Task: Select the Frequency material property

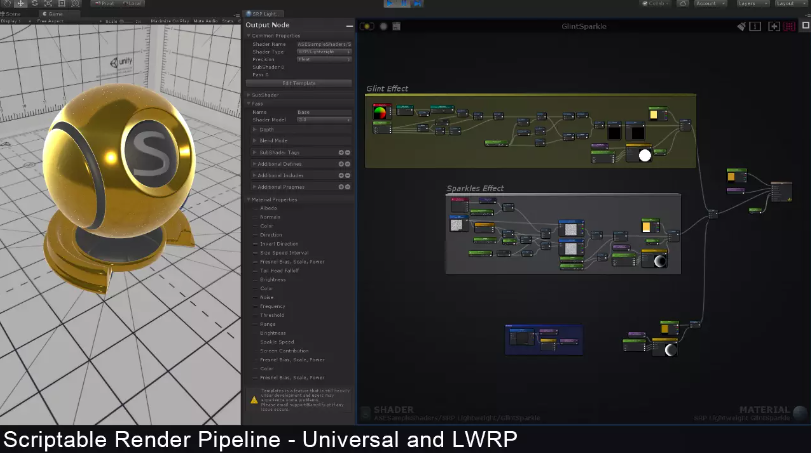Action: click(273, 306)
